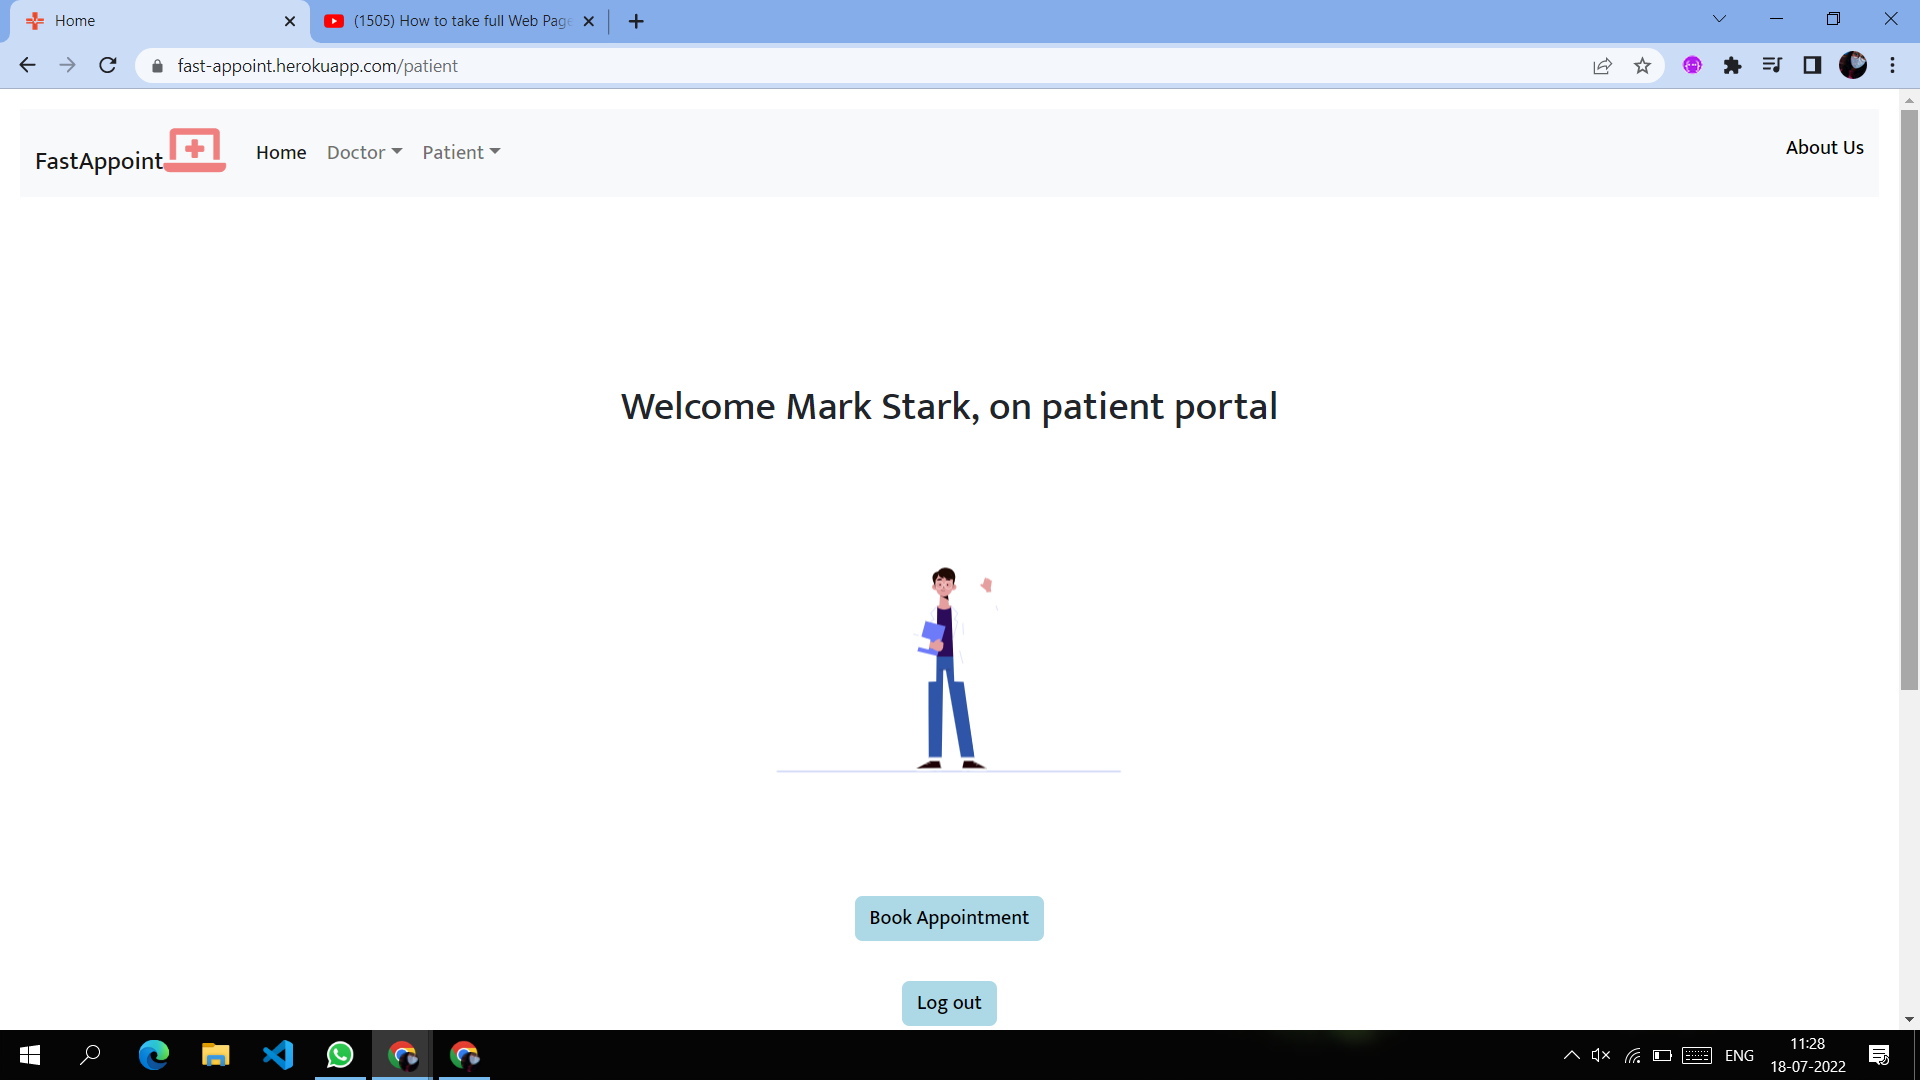The height and width of the screenshot is (1080, 1920).
Task: Select Home in the navigation bar
Action: [281, 152]
